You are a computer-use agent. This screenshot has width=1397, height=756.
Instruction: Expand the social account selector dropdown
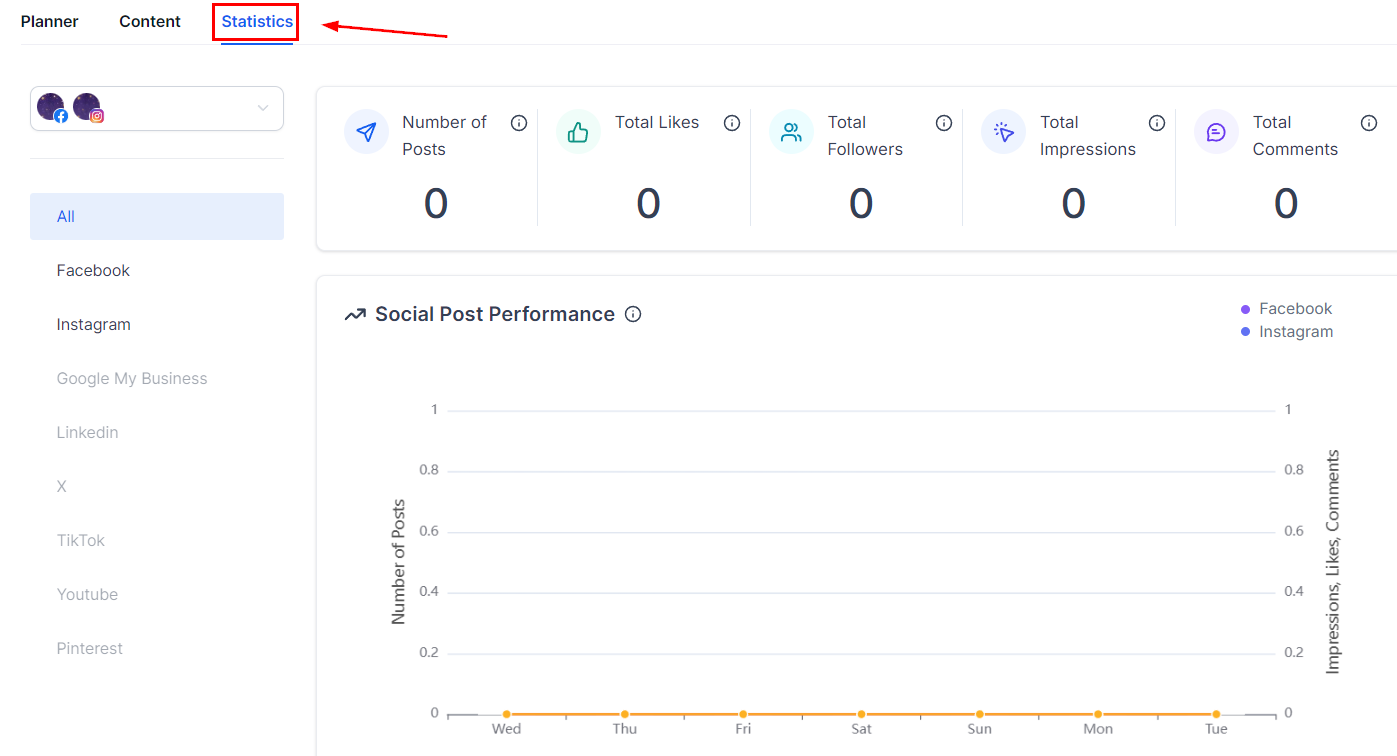coord(263,108)
